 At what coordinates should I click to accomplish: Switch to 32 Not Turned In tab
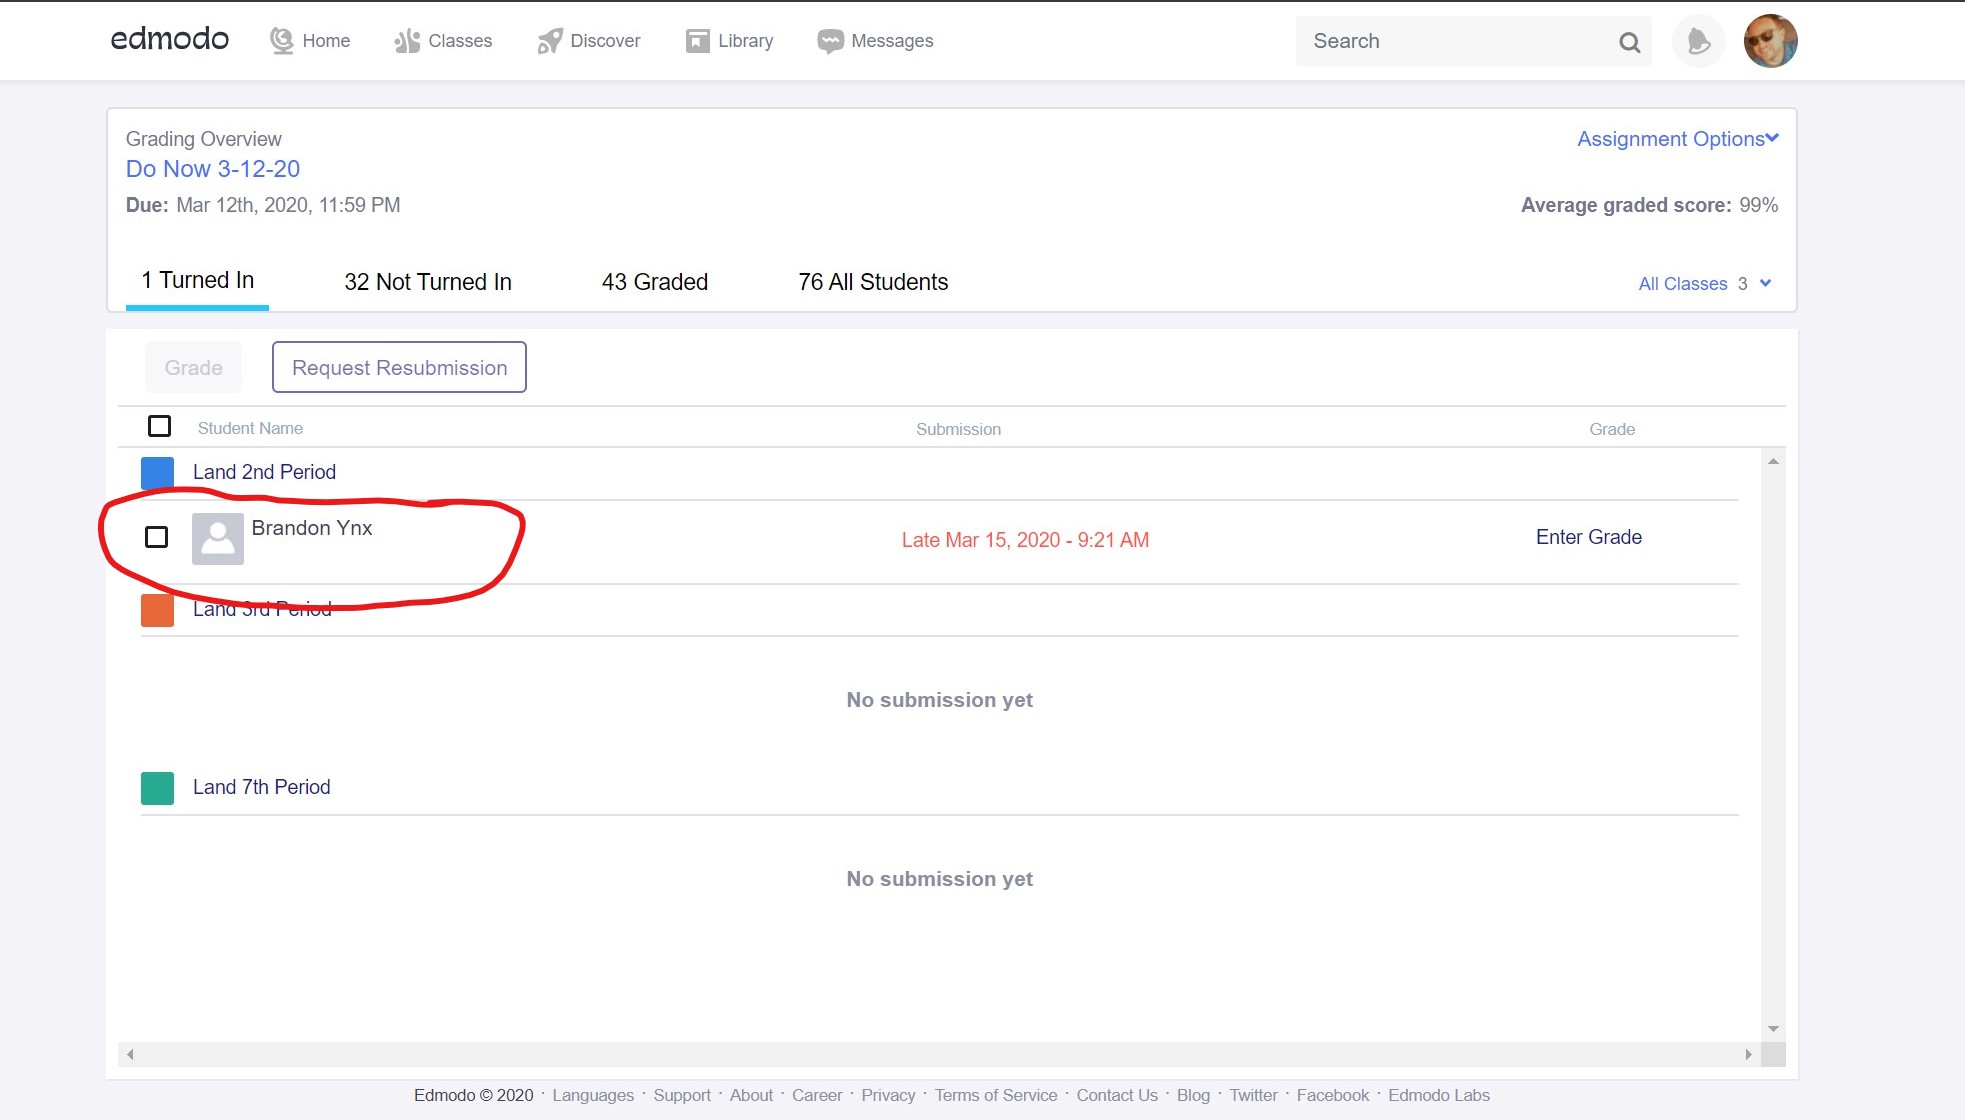click(x=428, y=282)
